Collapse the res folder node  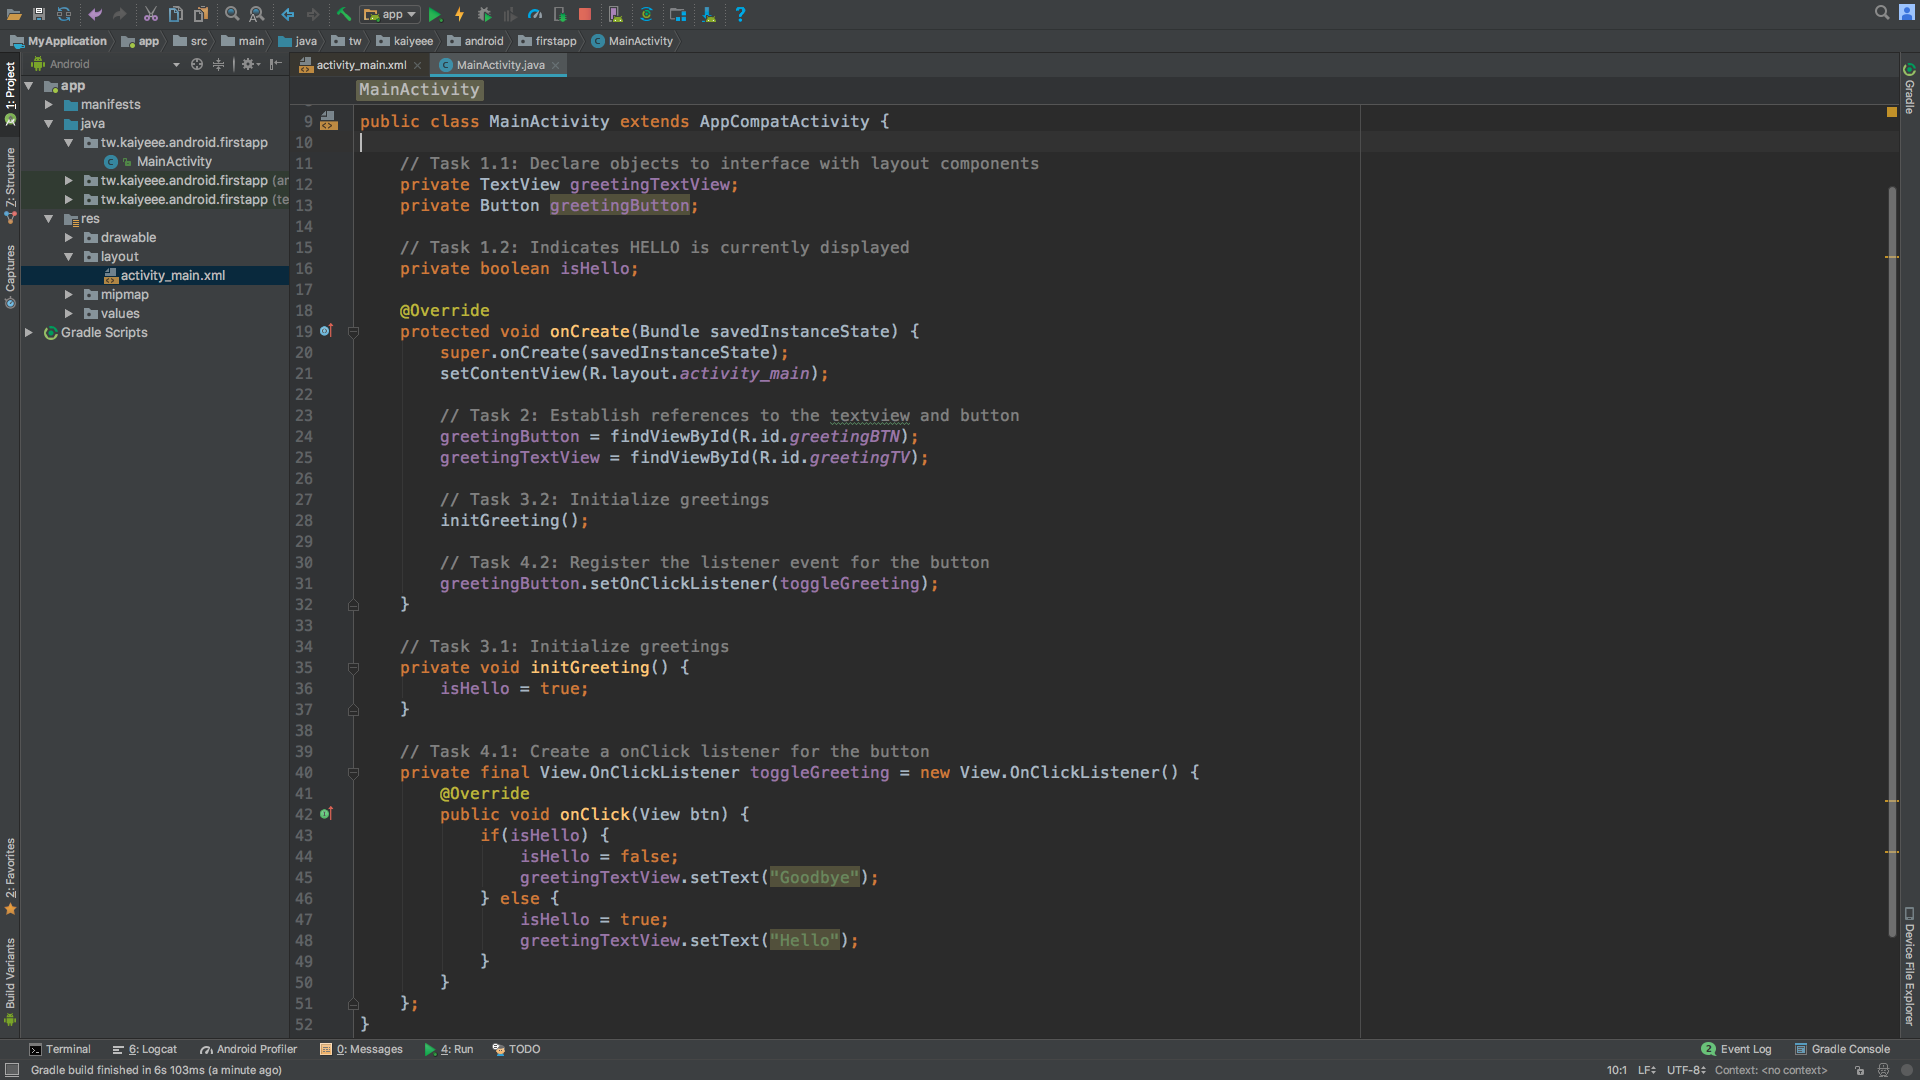(x=48, y=219)
